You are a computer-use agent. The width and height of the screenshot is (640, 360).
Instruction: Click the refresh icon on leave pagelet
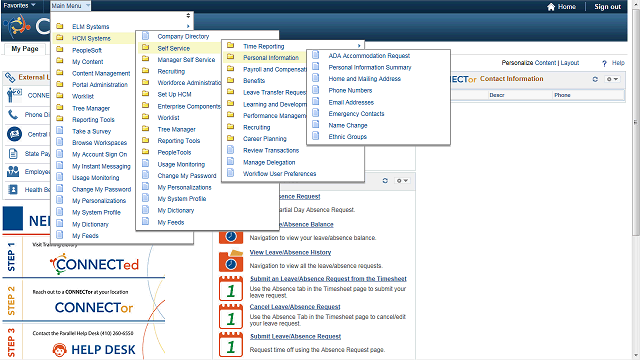pos(385,180)
